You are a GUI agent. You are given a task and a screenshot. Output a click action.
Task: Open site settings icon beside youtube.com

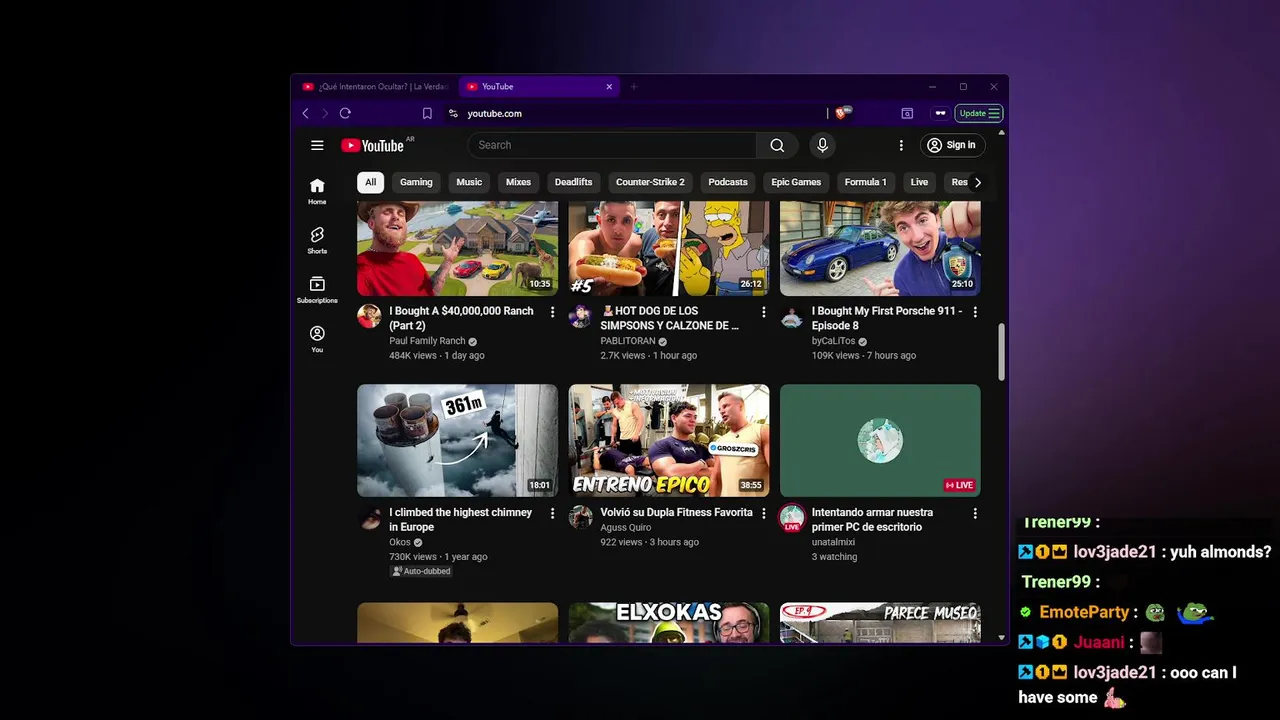coord(453,113)
